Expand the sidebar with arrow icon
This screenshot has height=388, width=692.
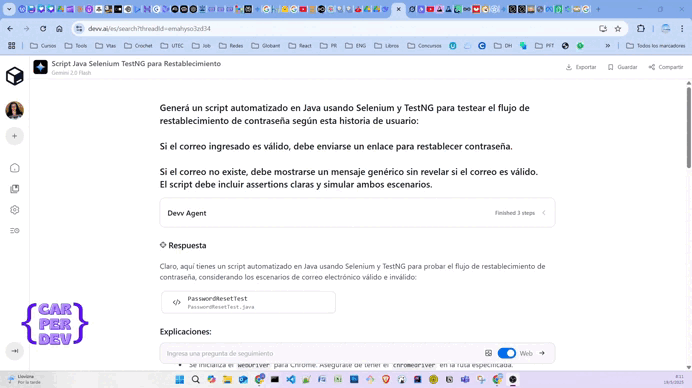[15, 351]
